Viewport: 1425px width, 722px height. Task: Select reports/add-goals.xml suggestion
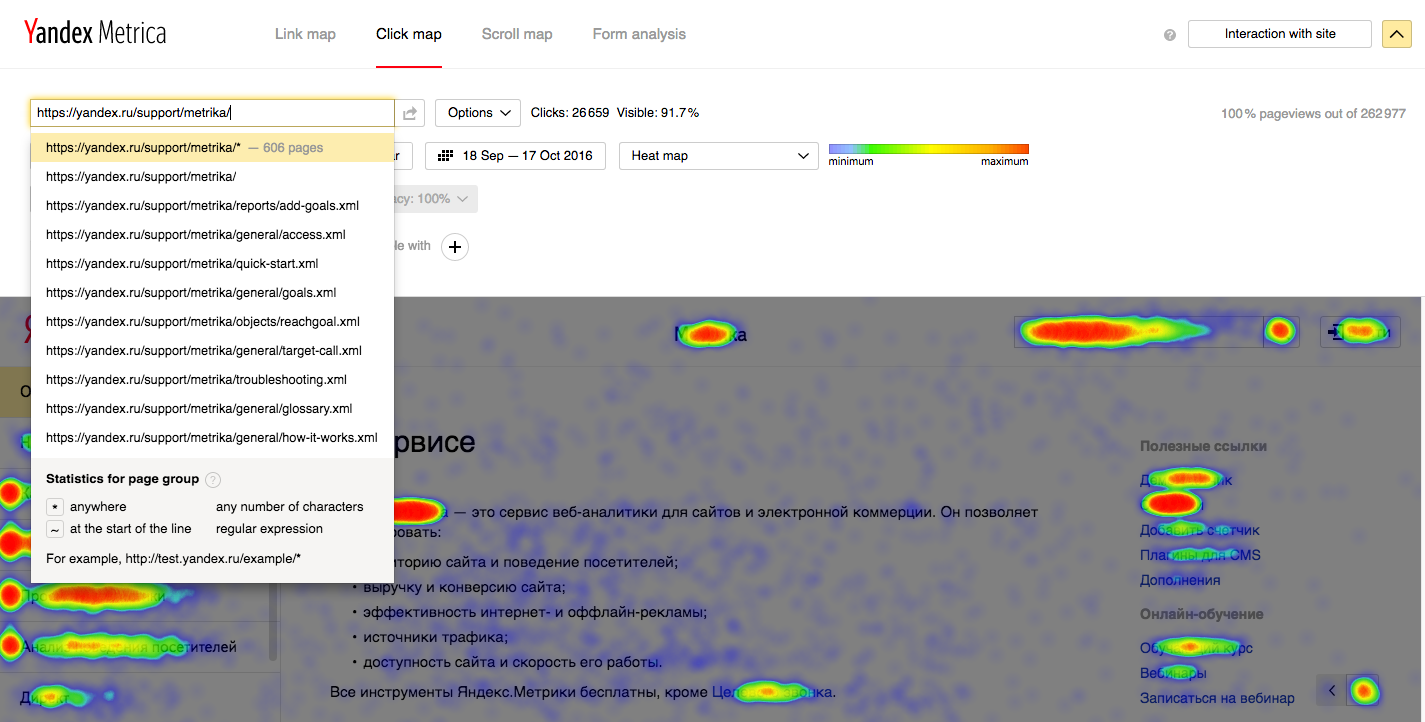[212, 206]
